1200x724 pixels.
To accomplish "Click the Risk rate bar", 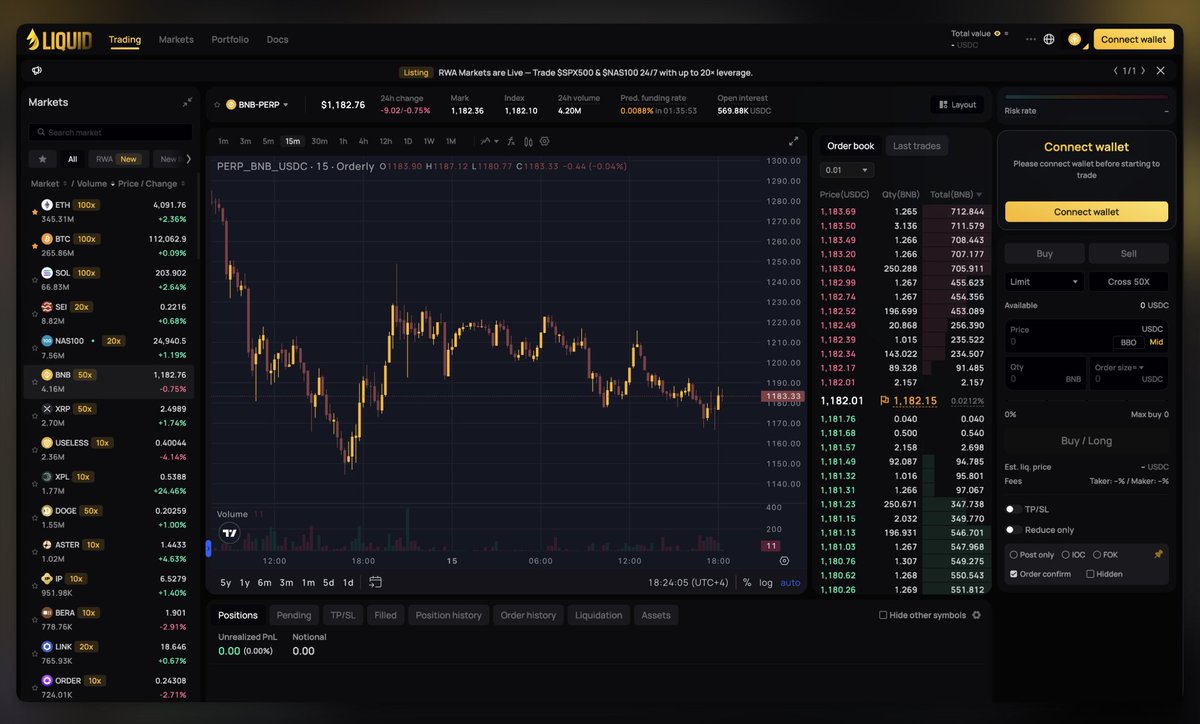I will (x=1086, y=97).
